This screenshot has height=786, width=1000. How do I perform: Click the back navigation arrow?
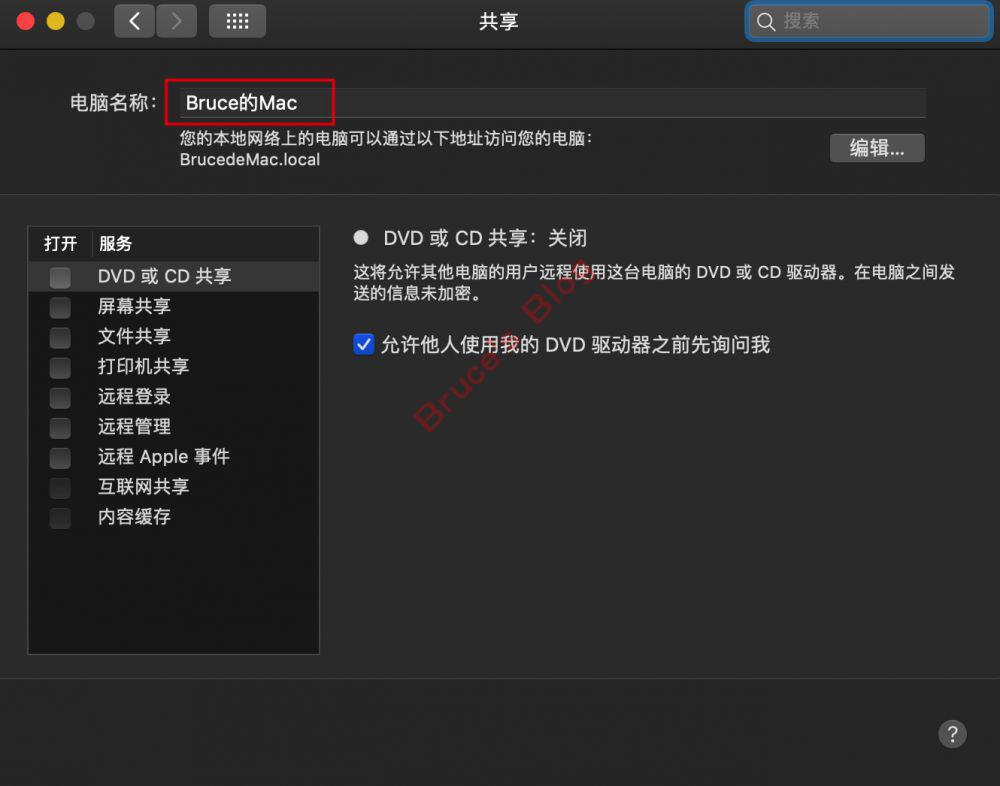click(x=135, y=21)
